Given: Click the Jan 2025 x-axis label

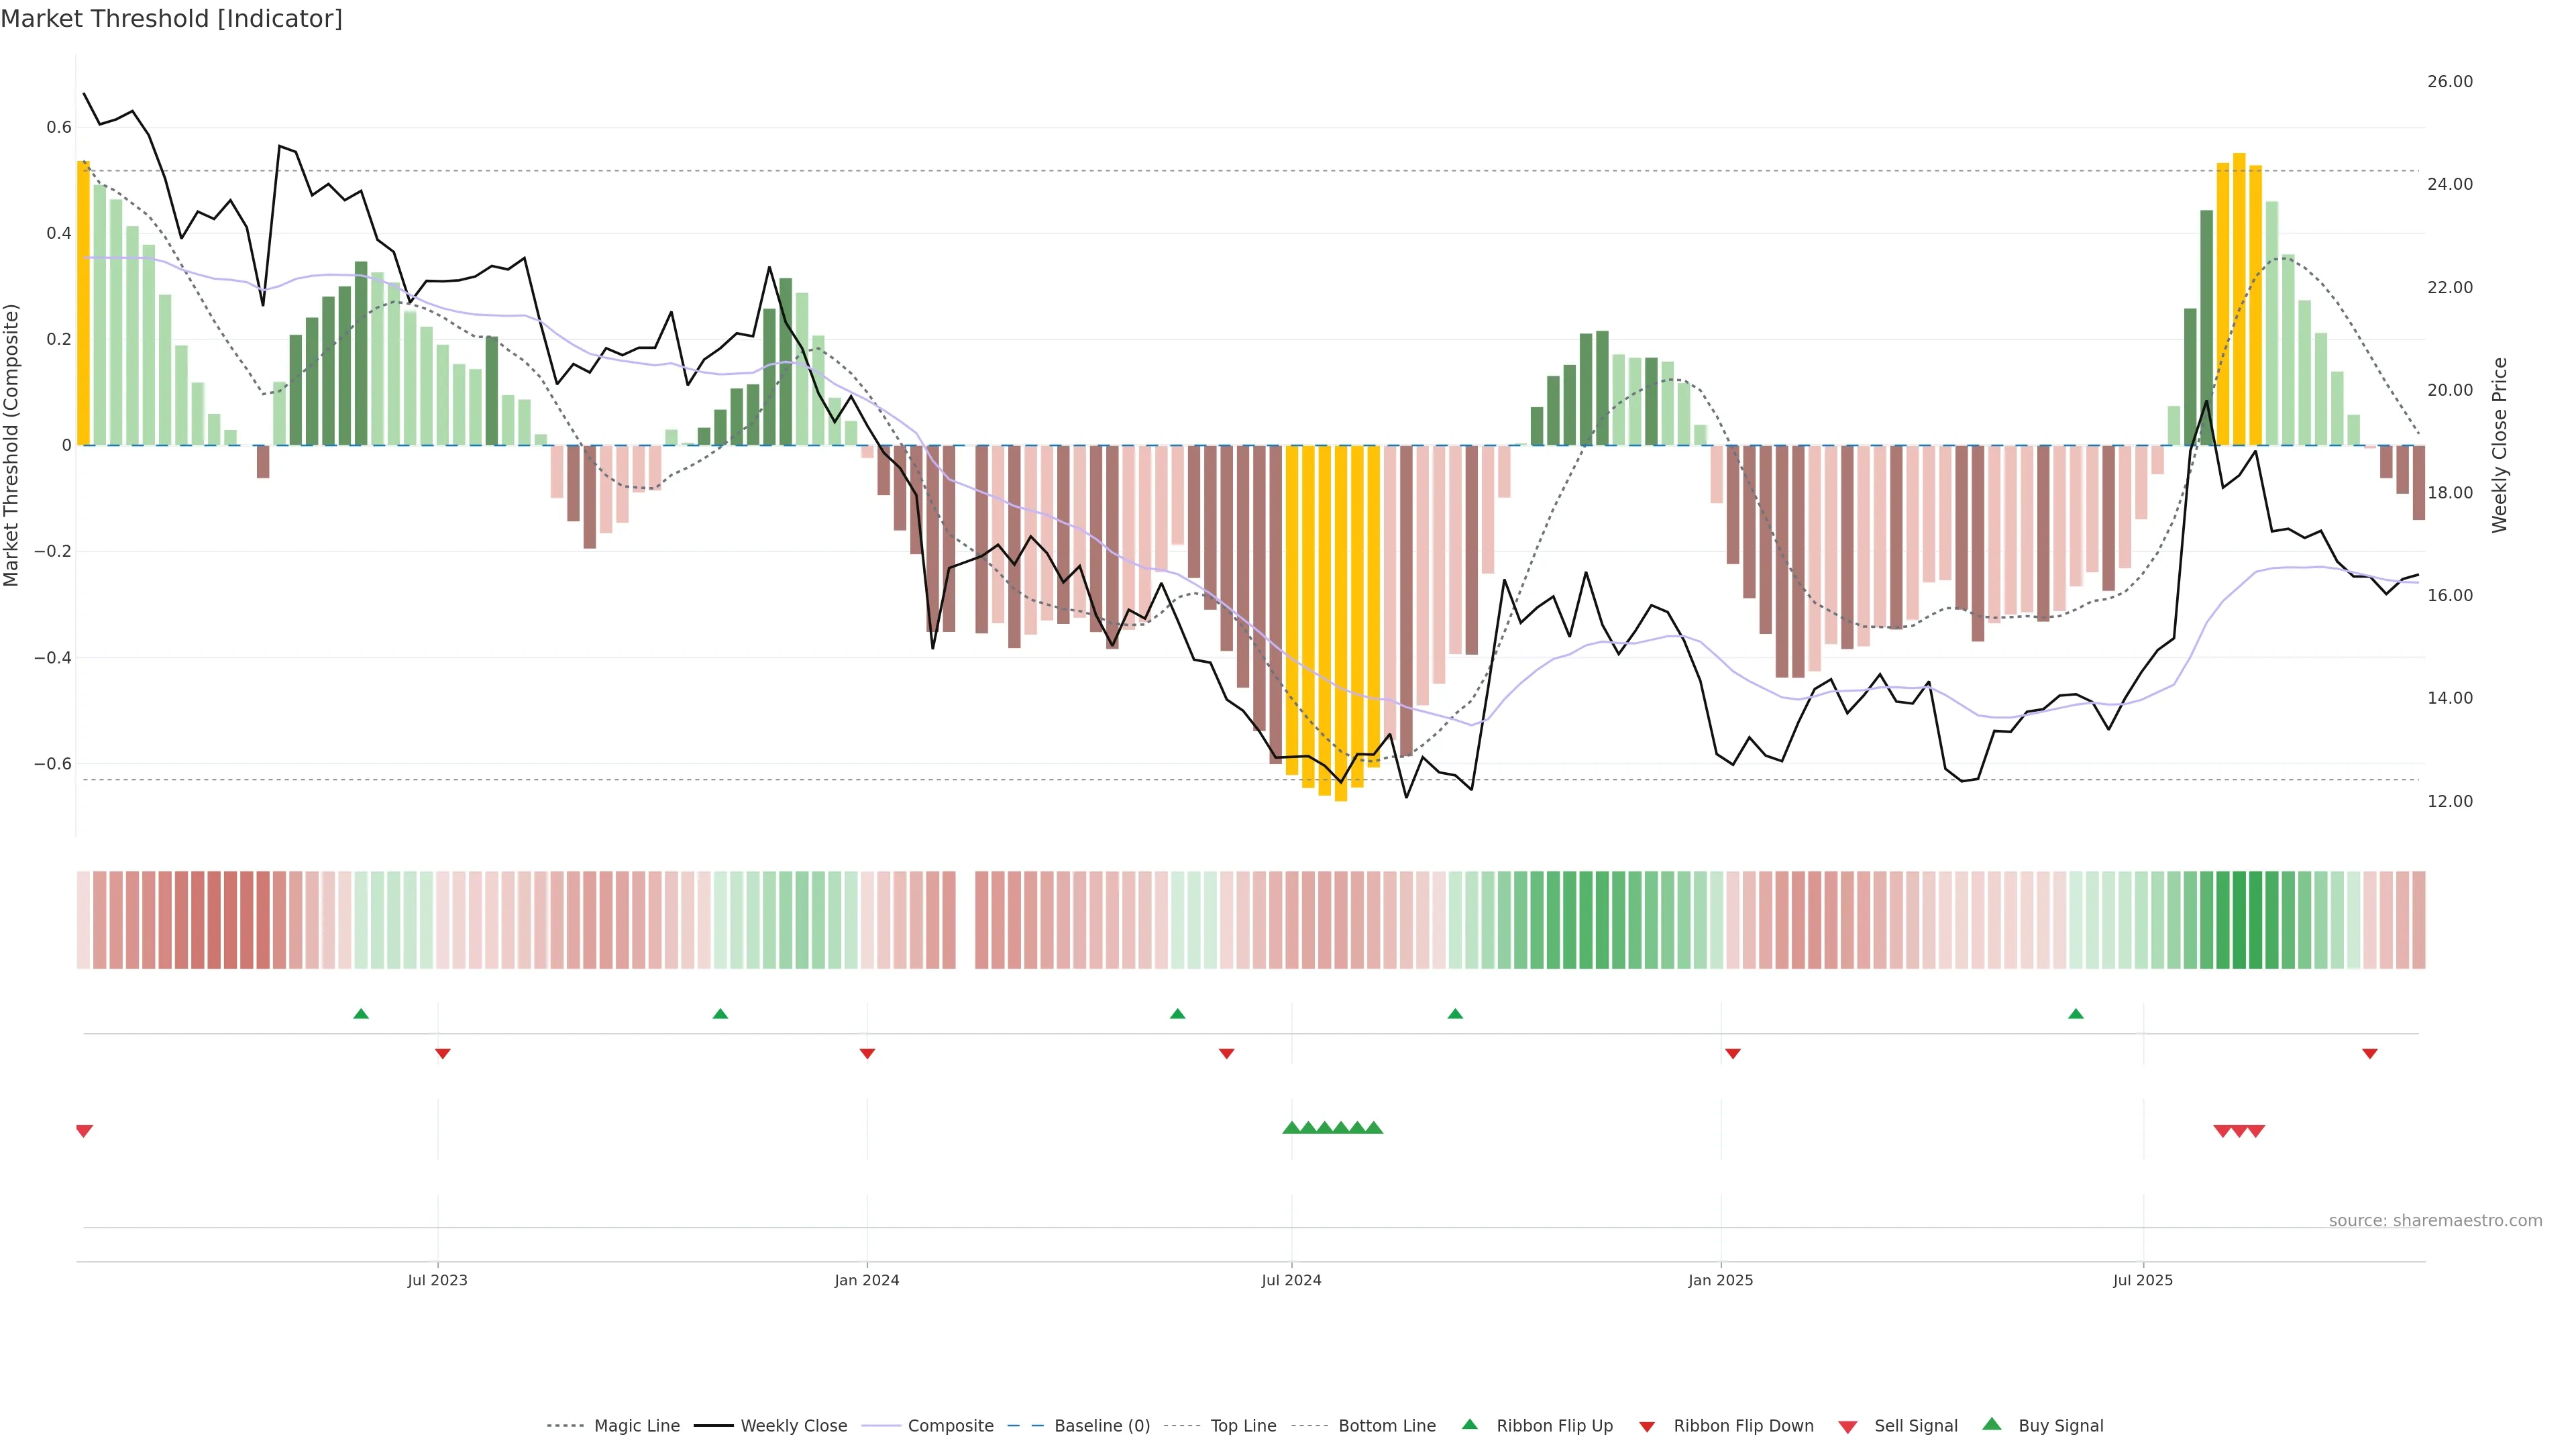Looking at the screenshot, I should tap(1720, 1280).
